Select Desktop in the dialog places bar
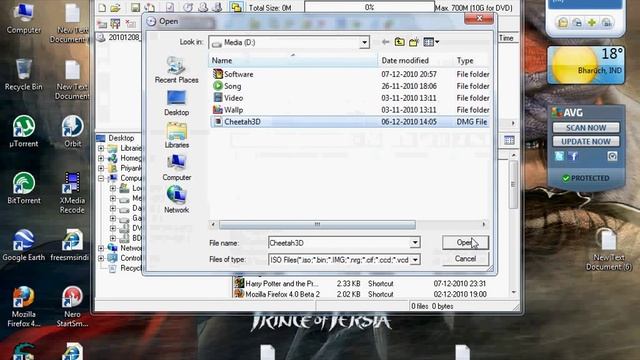 (176, 103)
